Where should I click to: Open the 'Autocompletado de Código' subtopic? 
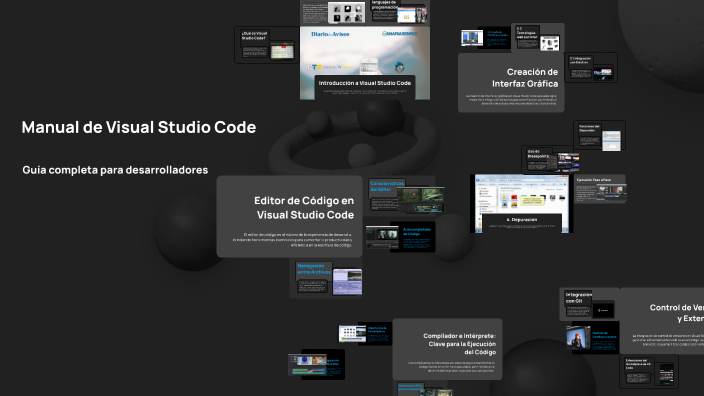(x=400, y=237)
